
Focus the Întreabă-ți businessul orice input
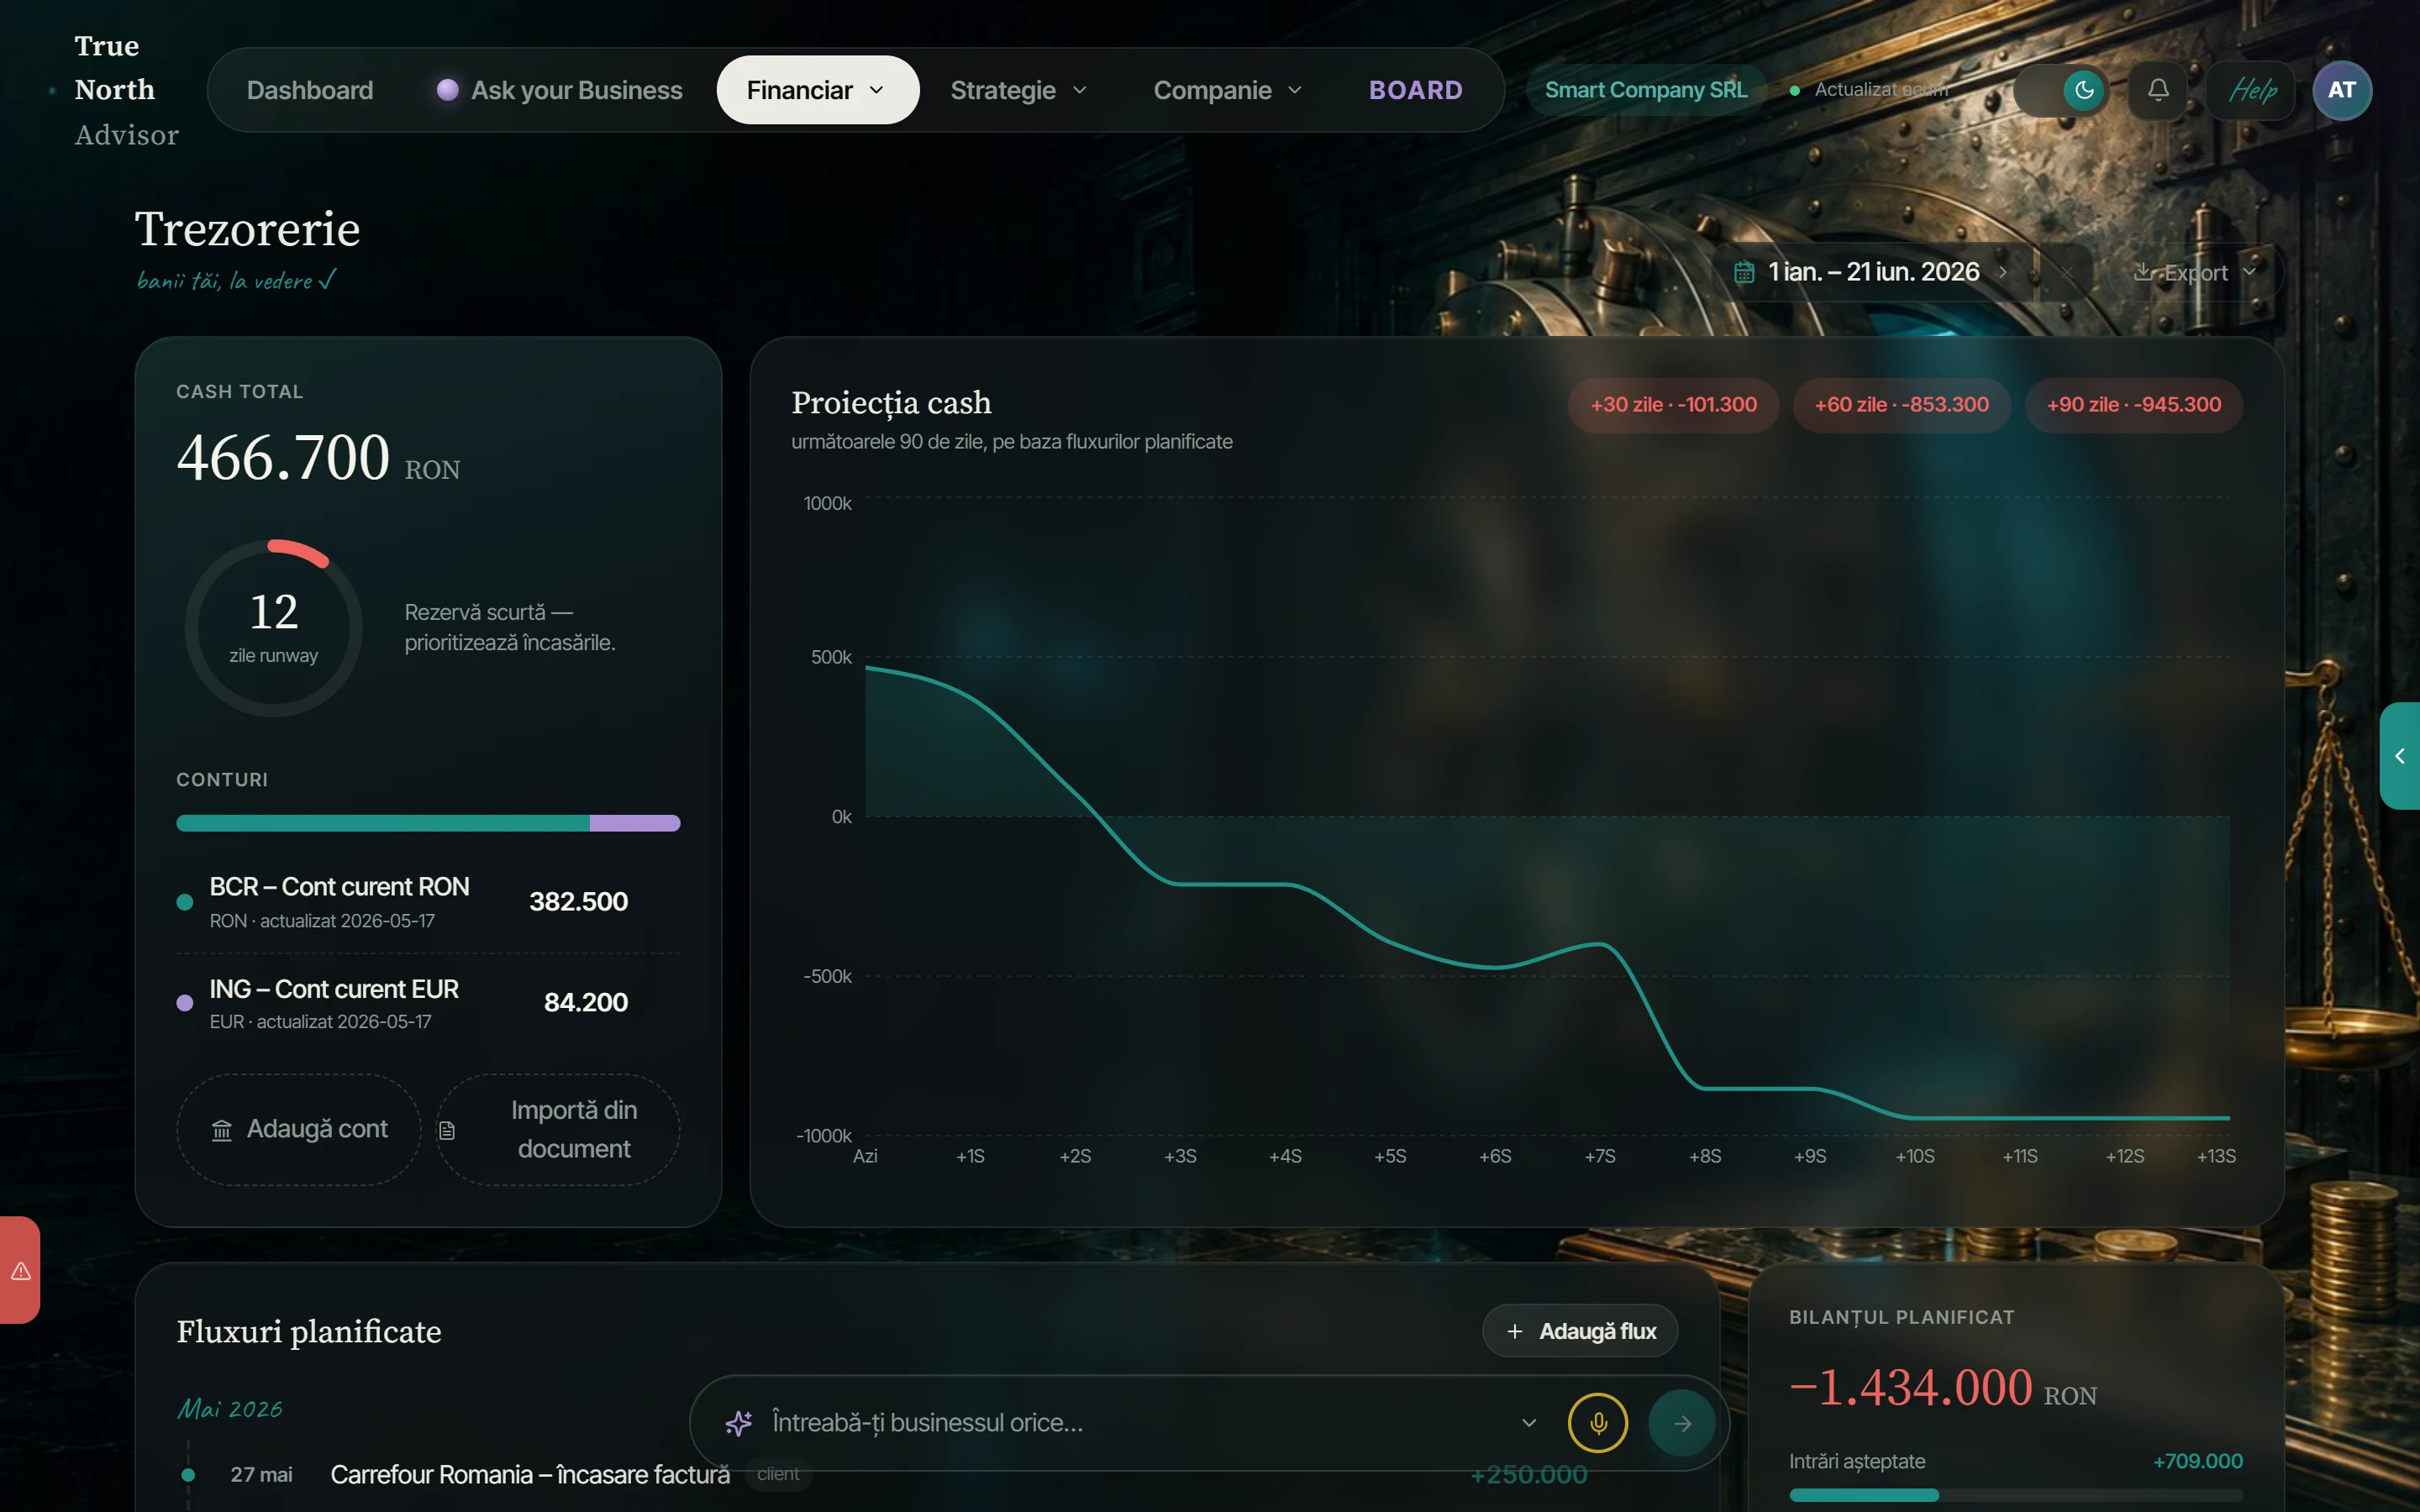click(x=1130, y=1423)
